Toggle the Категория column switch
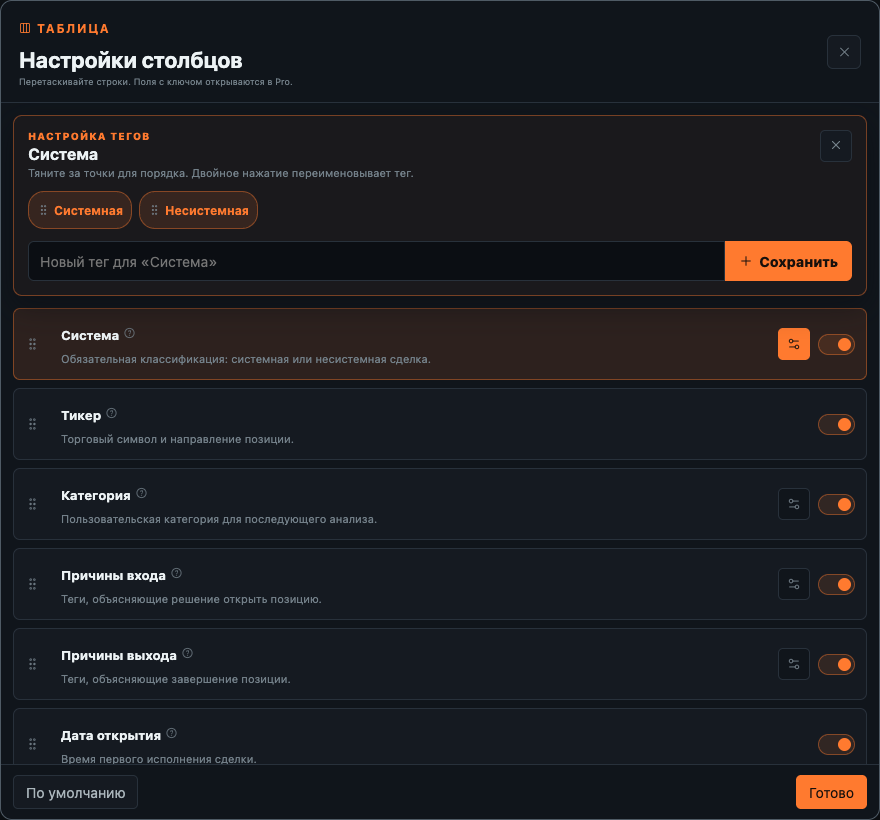Viewport: 880px width, 820px height. click(x=836, y=505)
